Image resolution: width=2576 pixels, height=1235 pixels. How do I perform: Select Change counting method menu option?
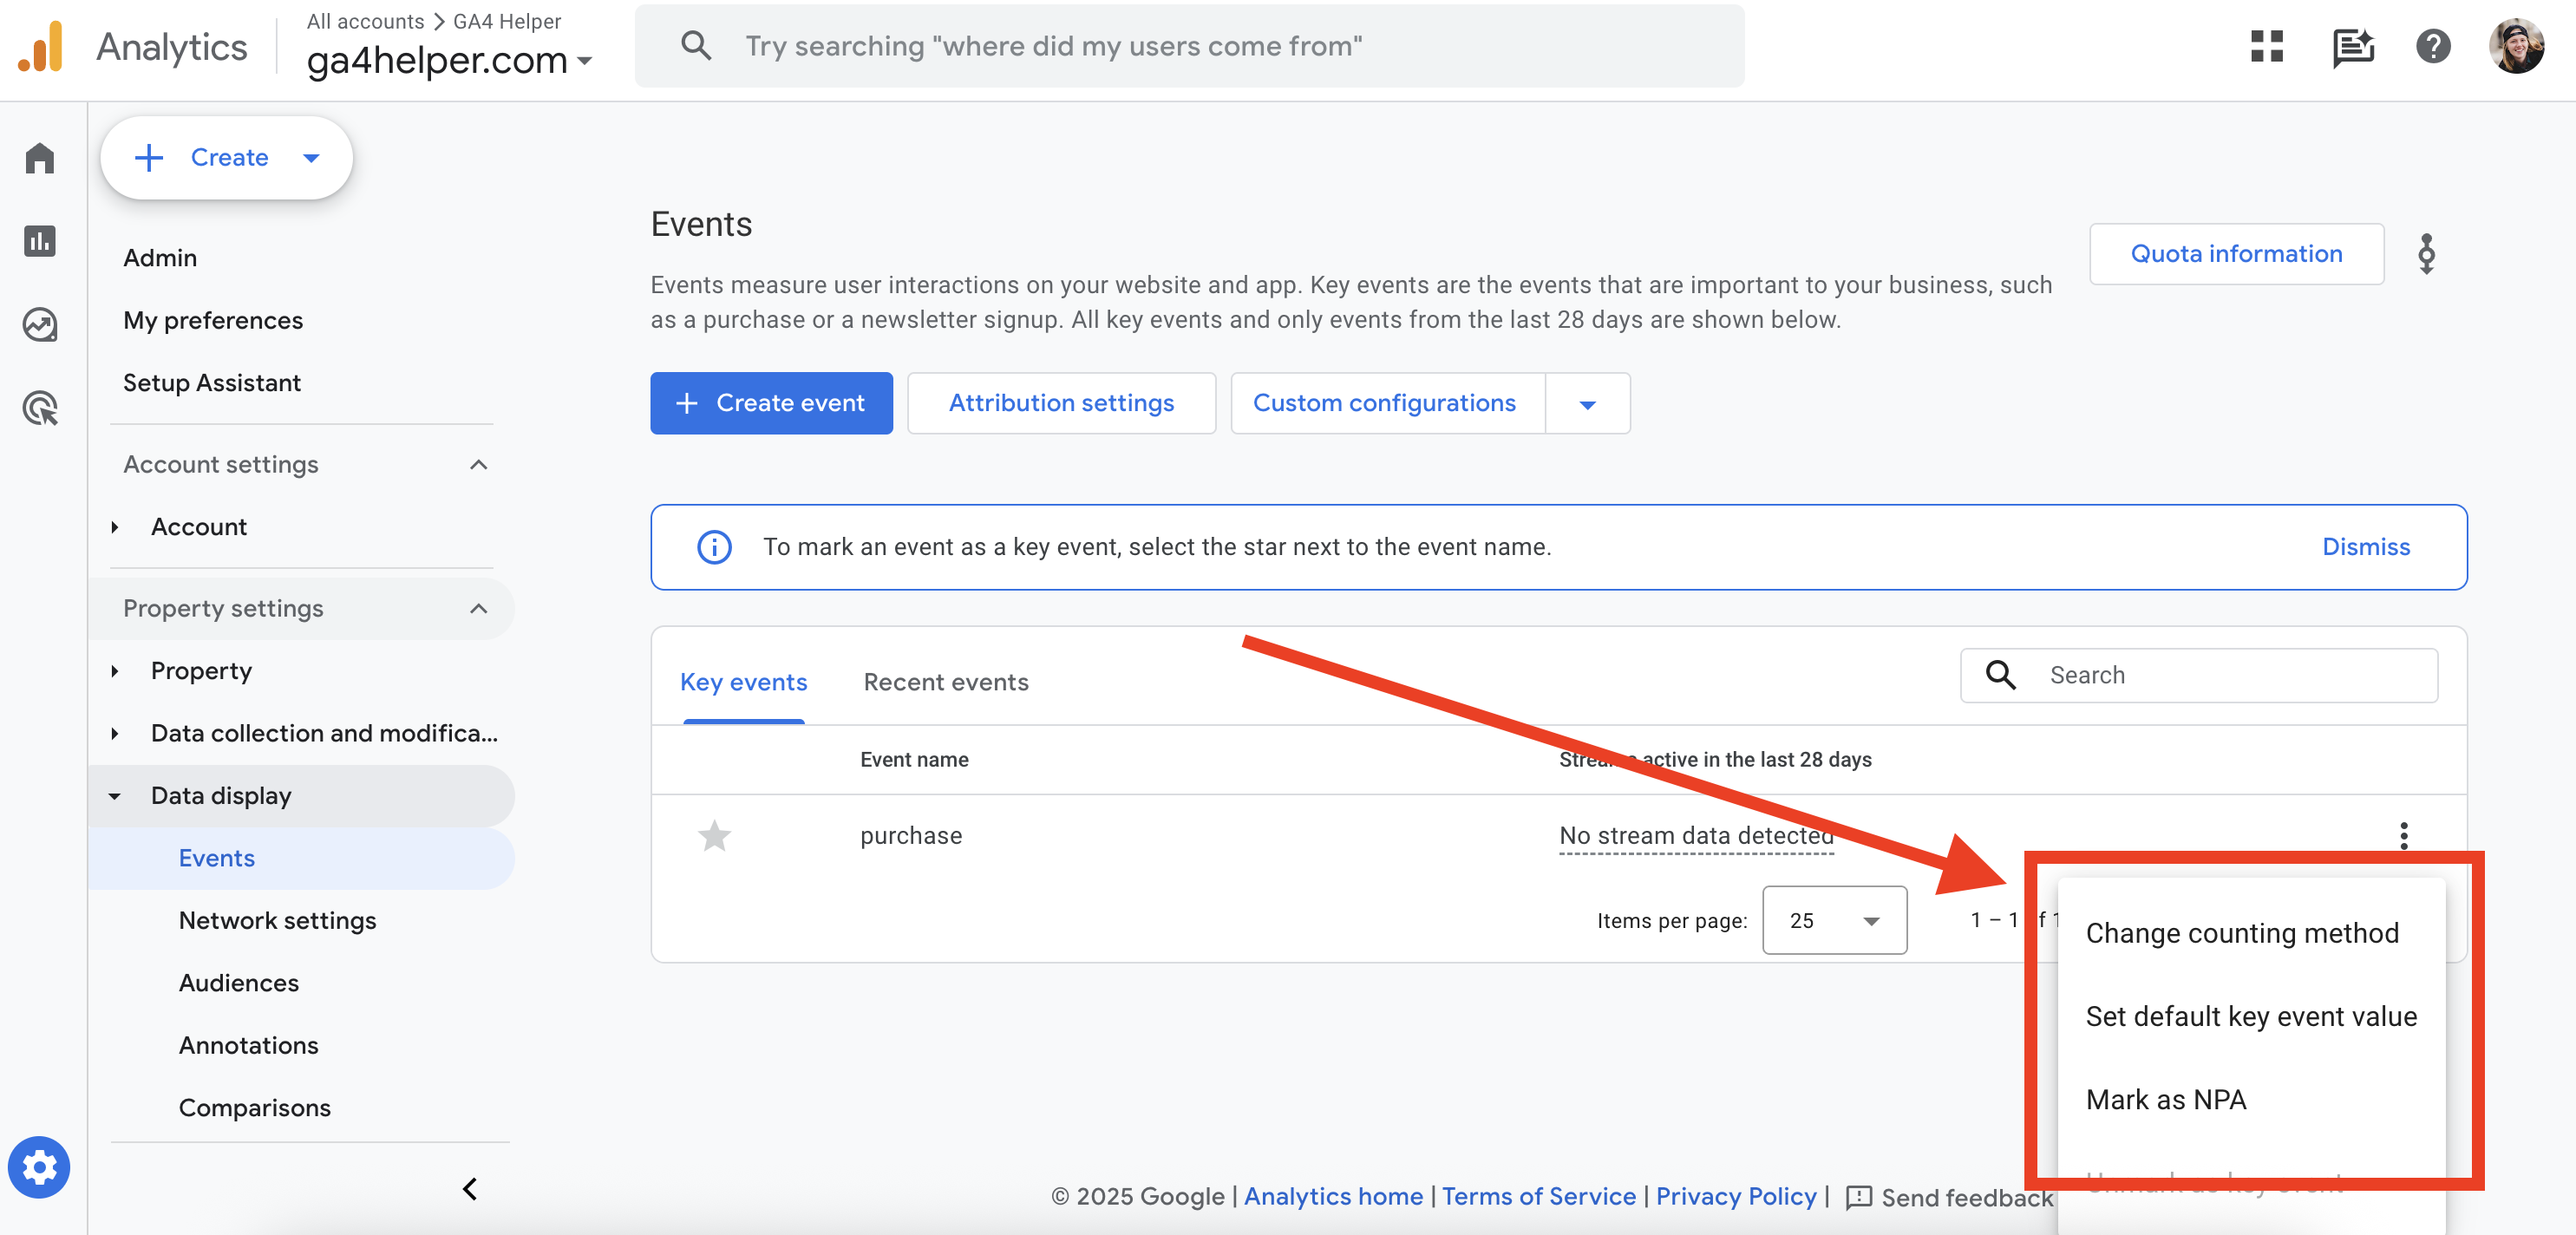point(2241,933)
